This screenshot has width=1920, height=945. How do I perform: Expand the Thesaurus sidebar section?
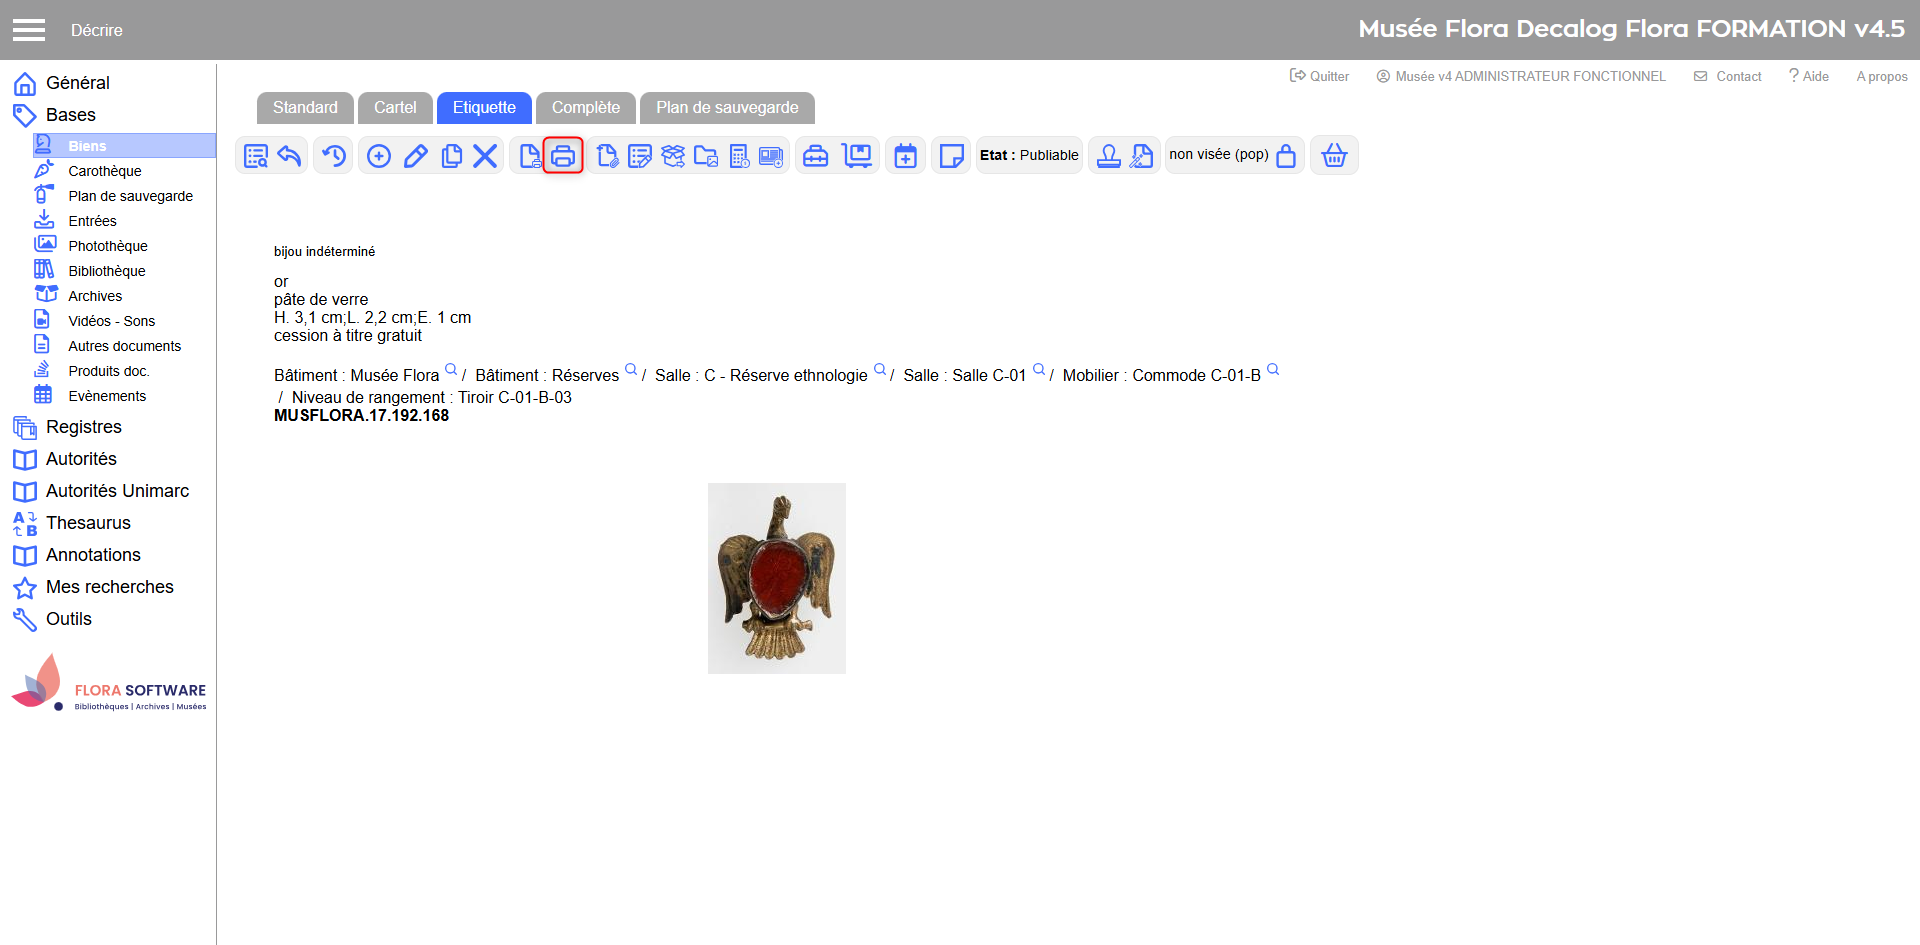[x=88, y=523]
